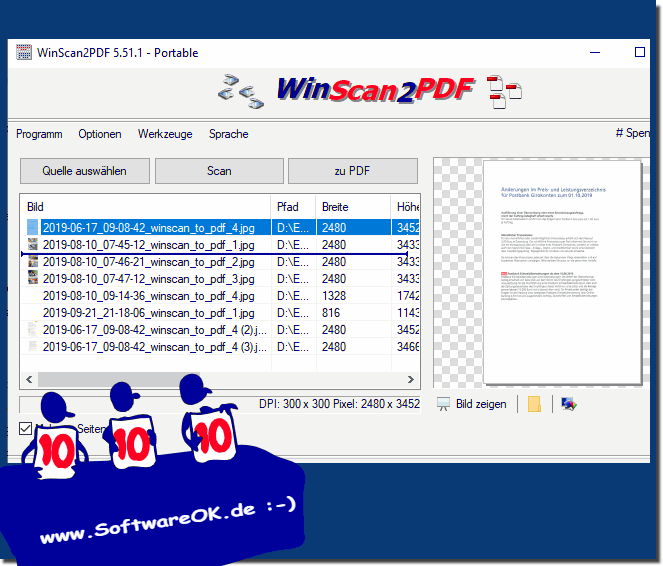
Task: Click Breite value 816 in the list
Action: coord(331,313)
